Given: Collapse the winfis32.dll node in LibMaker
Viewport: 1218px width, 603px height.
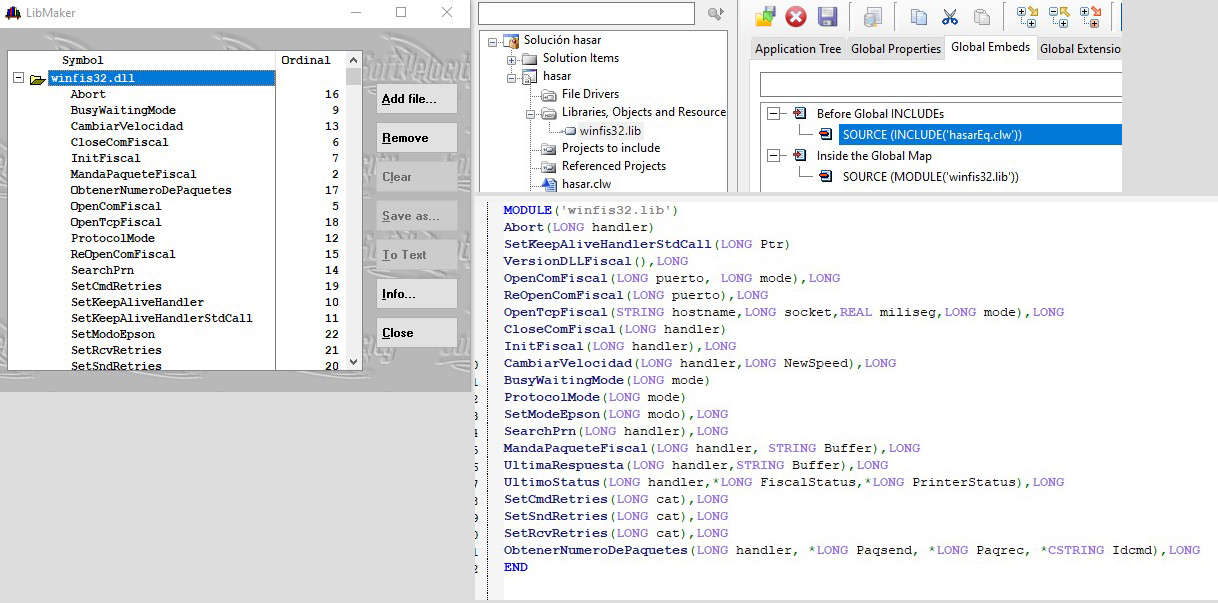Looking at the screenshot, I should 18,78.
